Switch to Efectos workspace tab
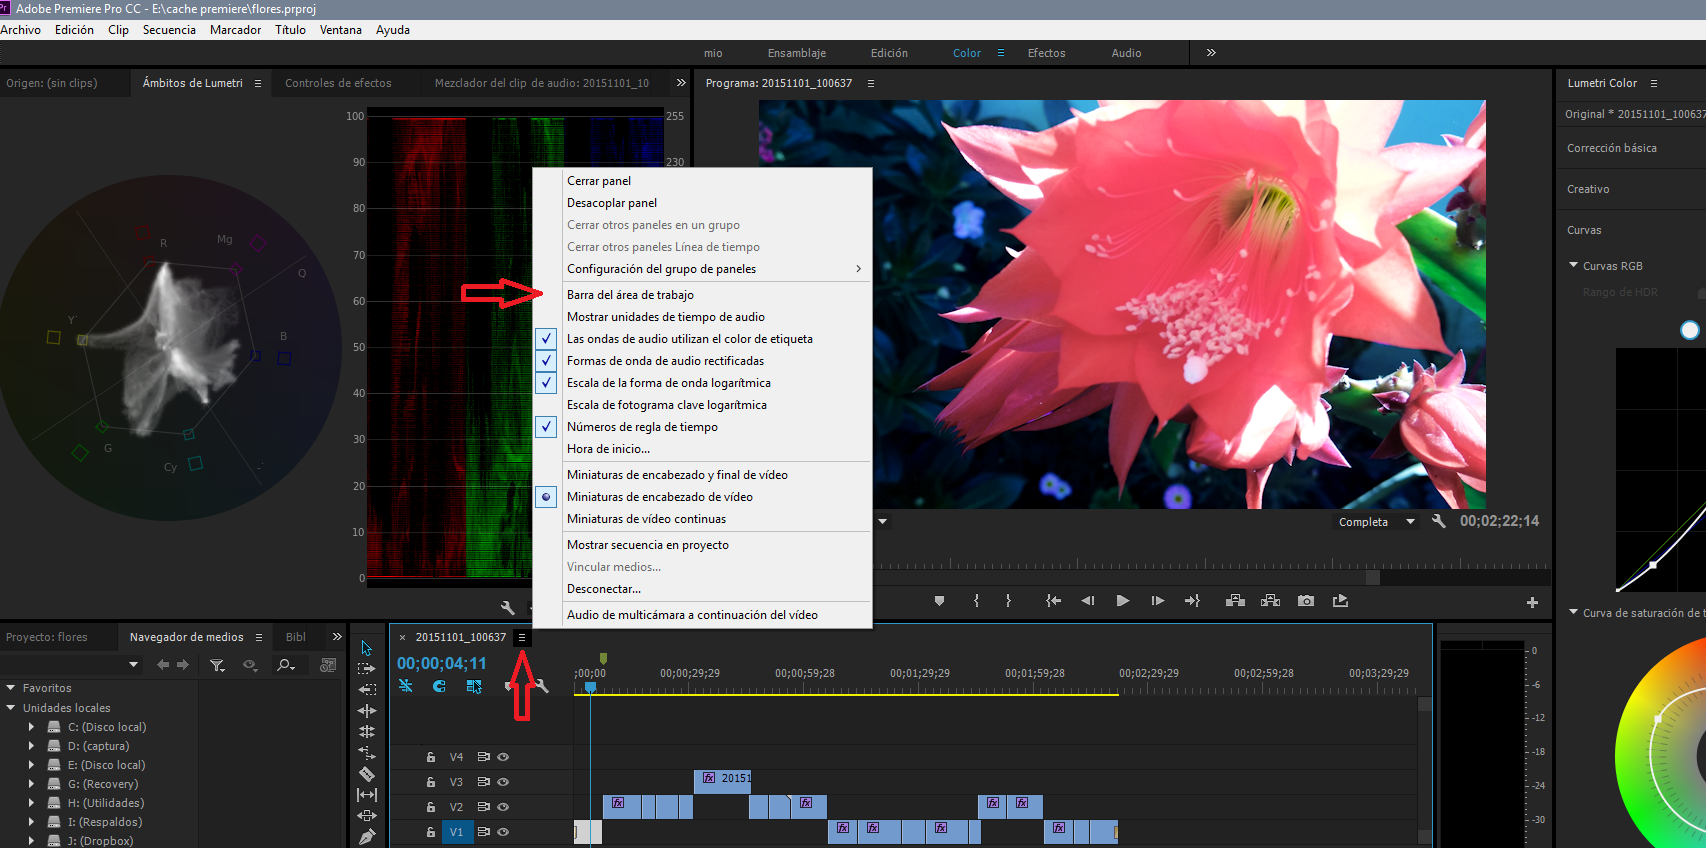The width and height of the screenshot is (1706, 848). (1046, 53)
